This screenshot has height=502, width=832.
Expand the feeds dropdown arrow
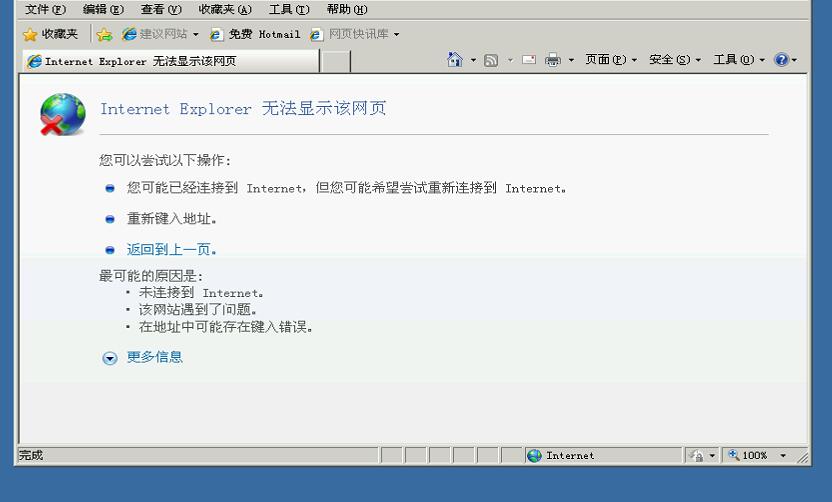[x=510, y=60]
